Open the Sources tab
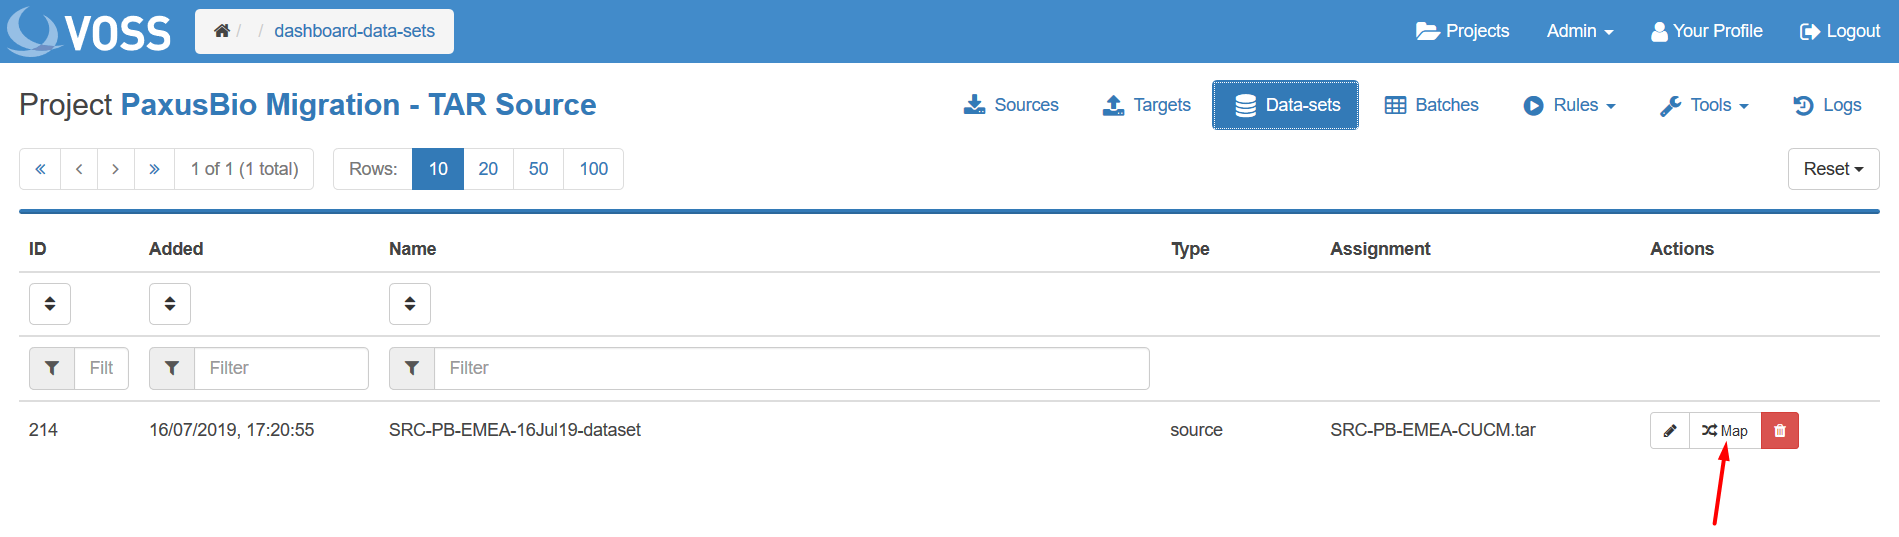Screen dimensions: 1899x537 click(x=1010, y=105)
